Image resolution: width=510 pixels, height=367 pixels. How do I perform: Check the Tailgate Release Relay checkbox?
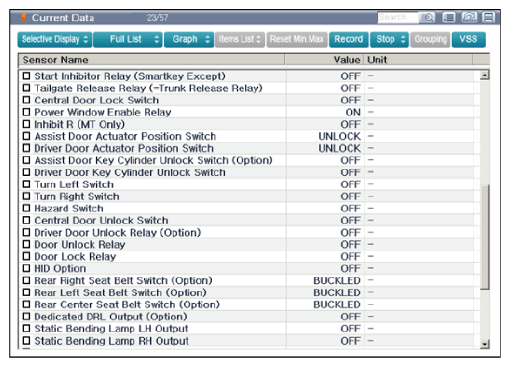tap(26, 88)
